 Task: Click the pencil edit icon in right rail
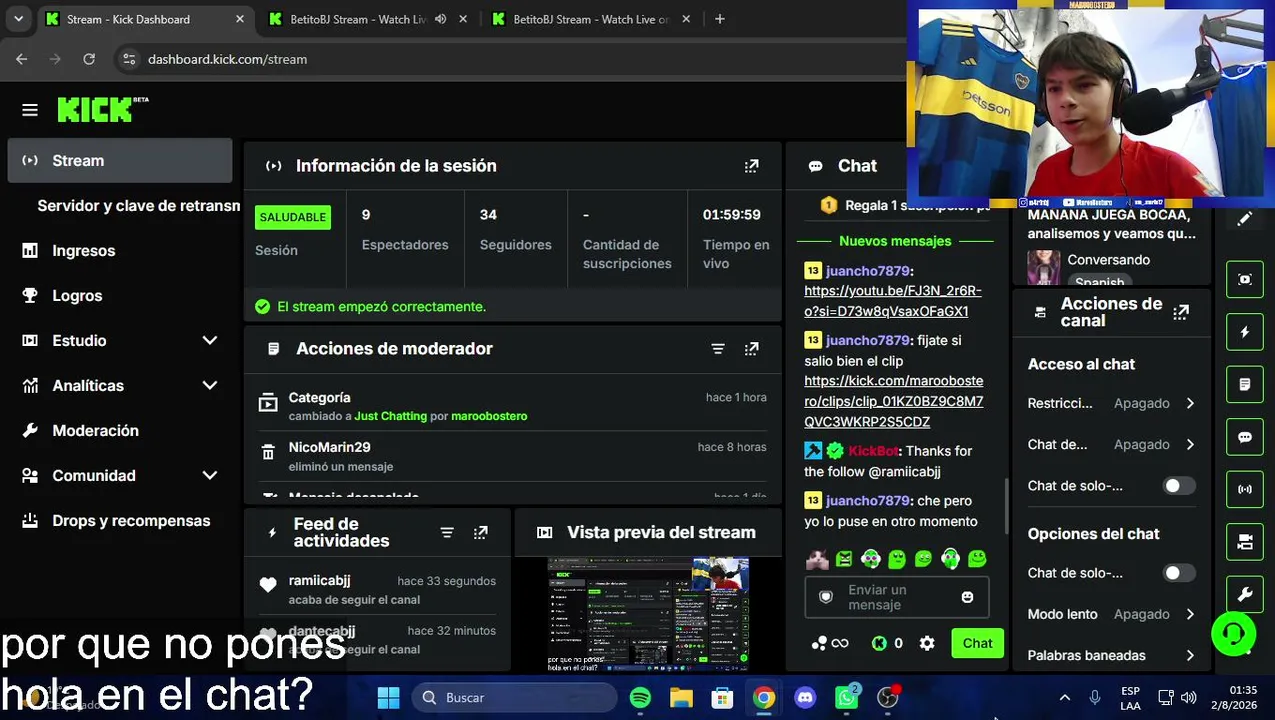1245,219
